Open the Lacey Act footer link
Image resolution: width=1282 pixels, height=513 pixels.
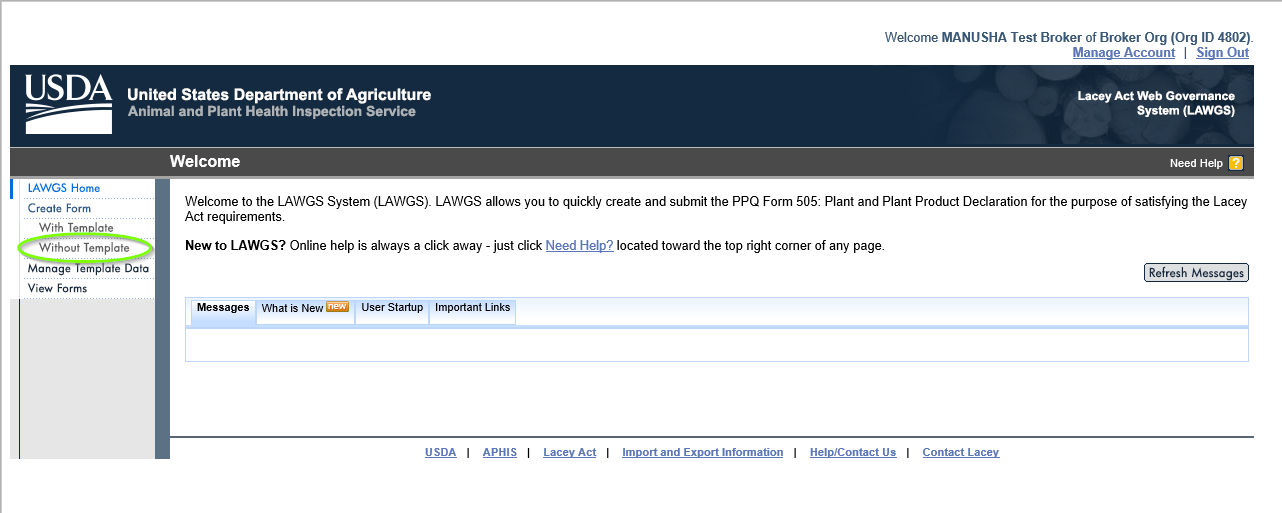point(570,452)
